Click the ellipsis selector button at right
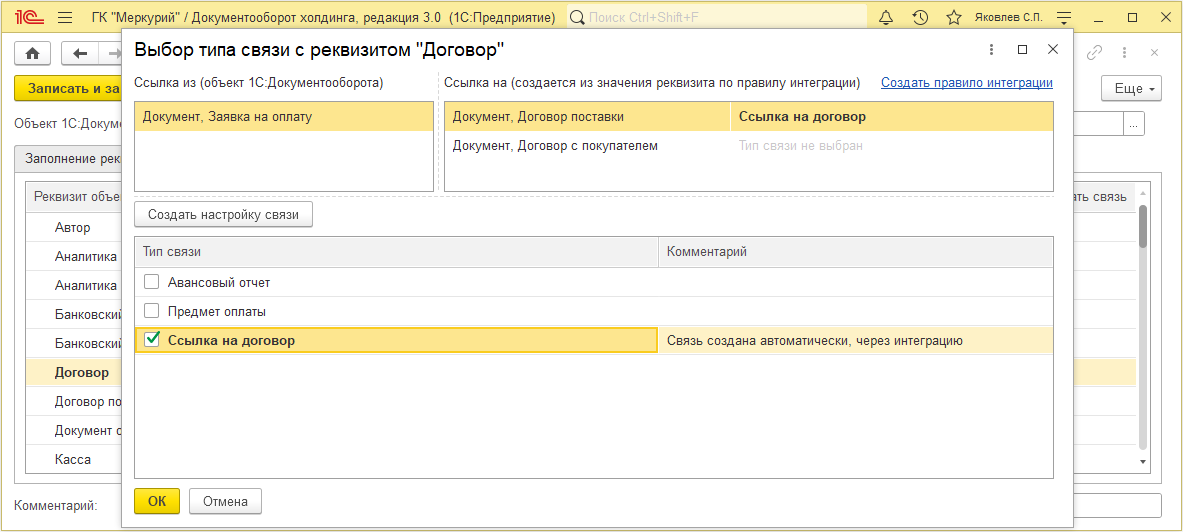Image resolution: width=1183 pixels, height=532 pixels. click(x=1133, y=125)
